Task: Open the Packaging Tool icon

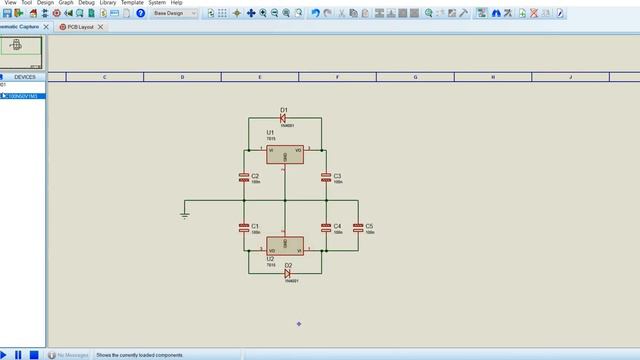Action: (452, 13)
